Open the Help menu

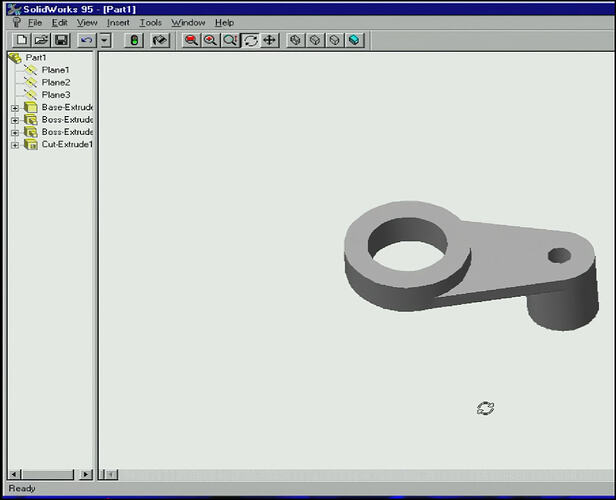[224, 23]
